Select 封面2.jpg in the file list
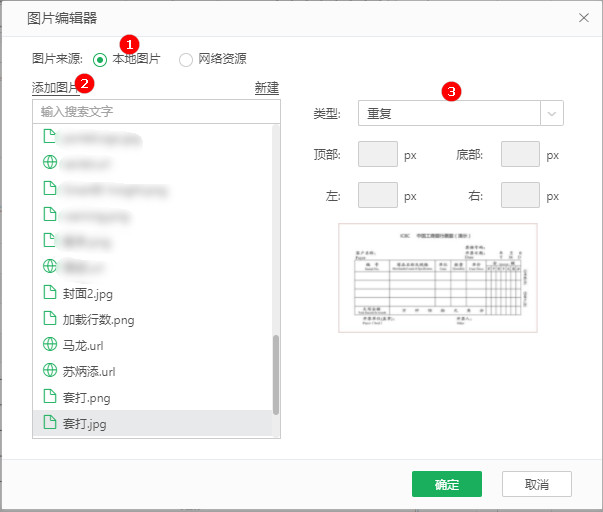This screenshot has height=512, width=603. pos(152,294)
